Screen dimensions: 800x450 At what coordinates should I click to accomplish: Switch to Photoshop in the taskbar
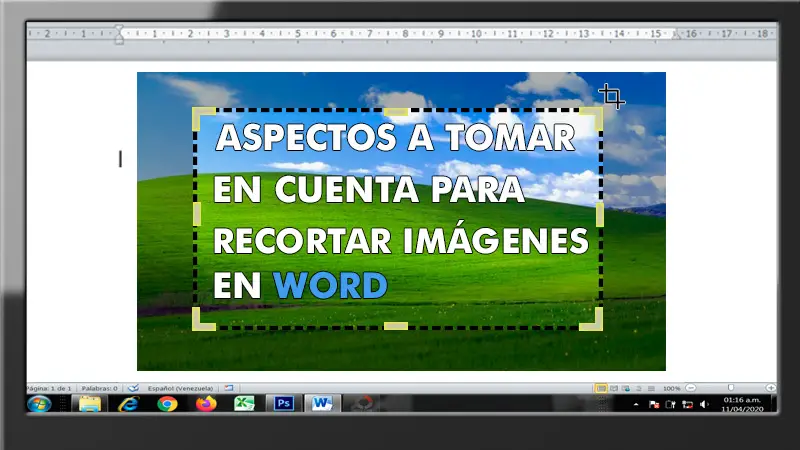click(284, 404)
